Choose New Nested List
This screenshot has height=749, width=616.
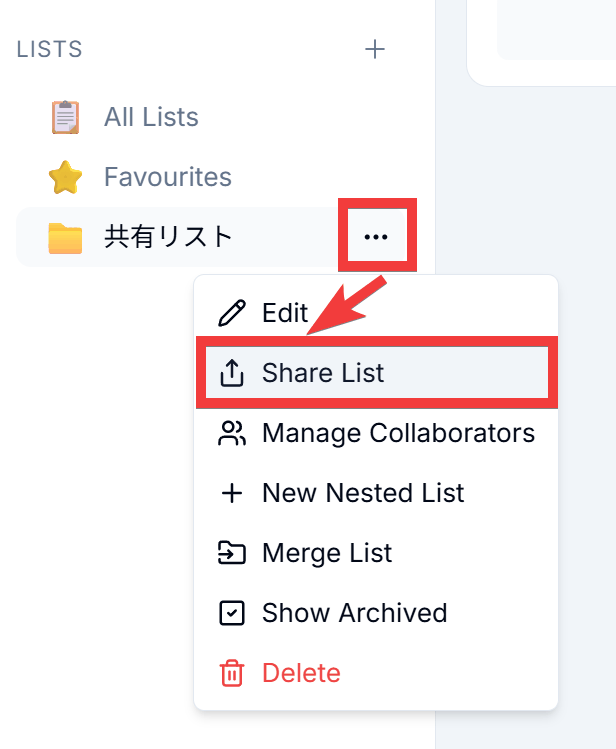point(376,493)
